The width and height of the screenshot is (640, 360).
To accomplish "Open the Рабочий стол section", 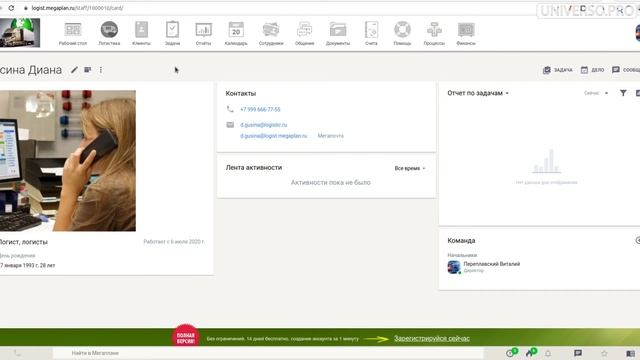I will [x=73, y=33].
